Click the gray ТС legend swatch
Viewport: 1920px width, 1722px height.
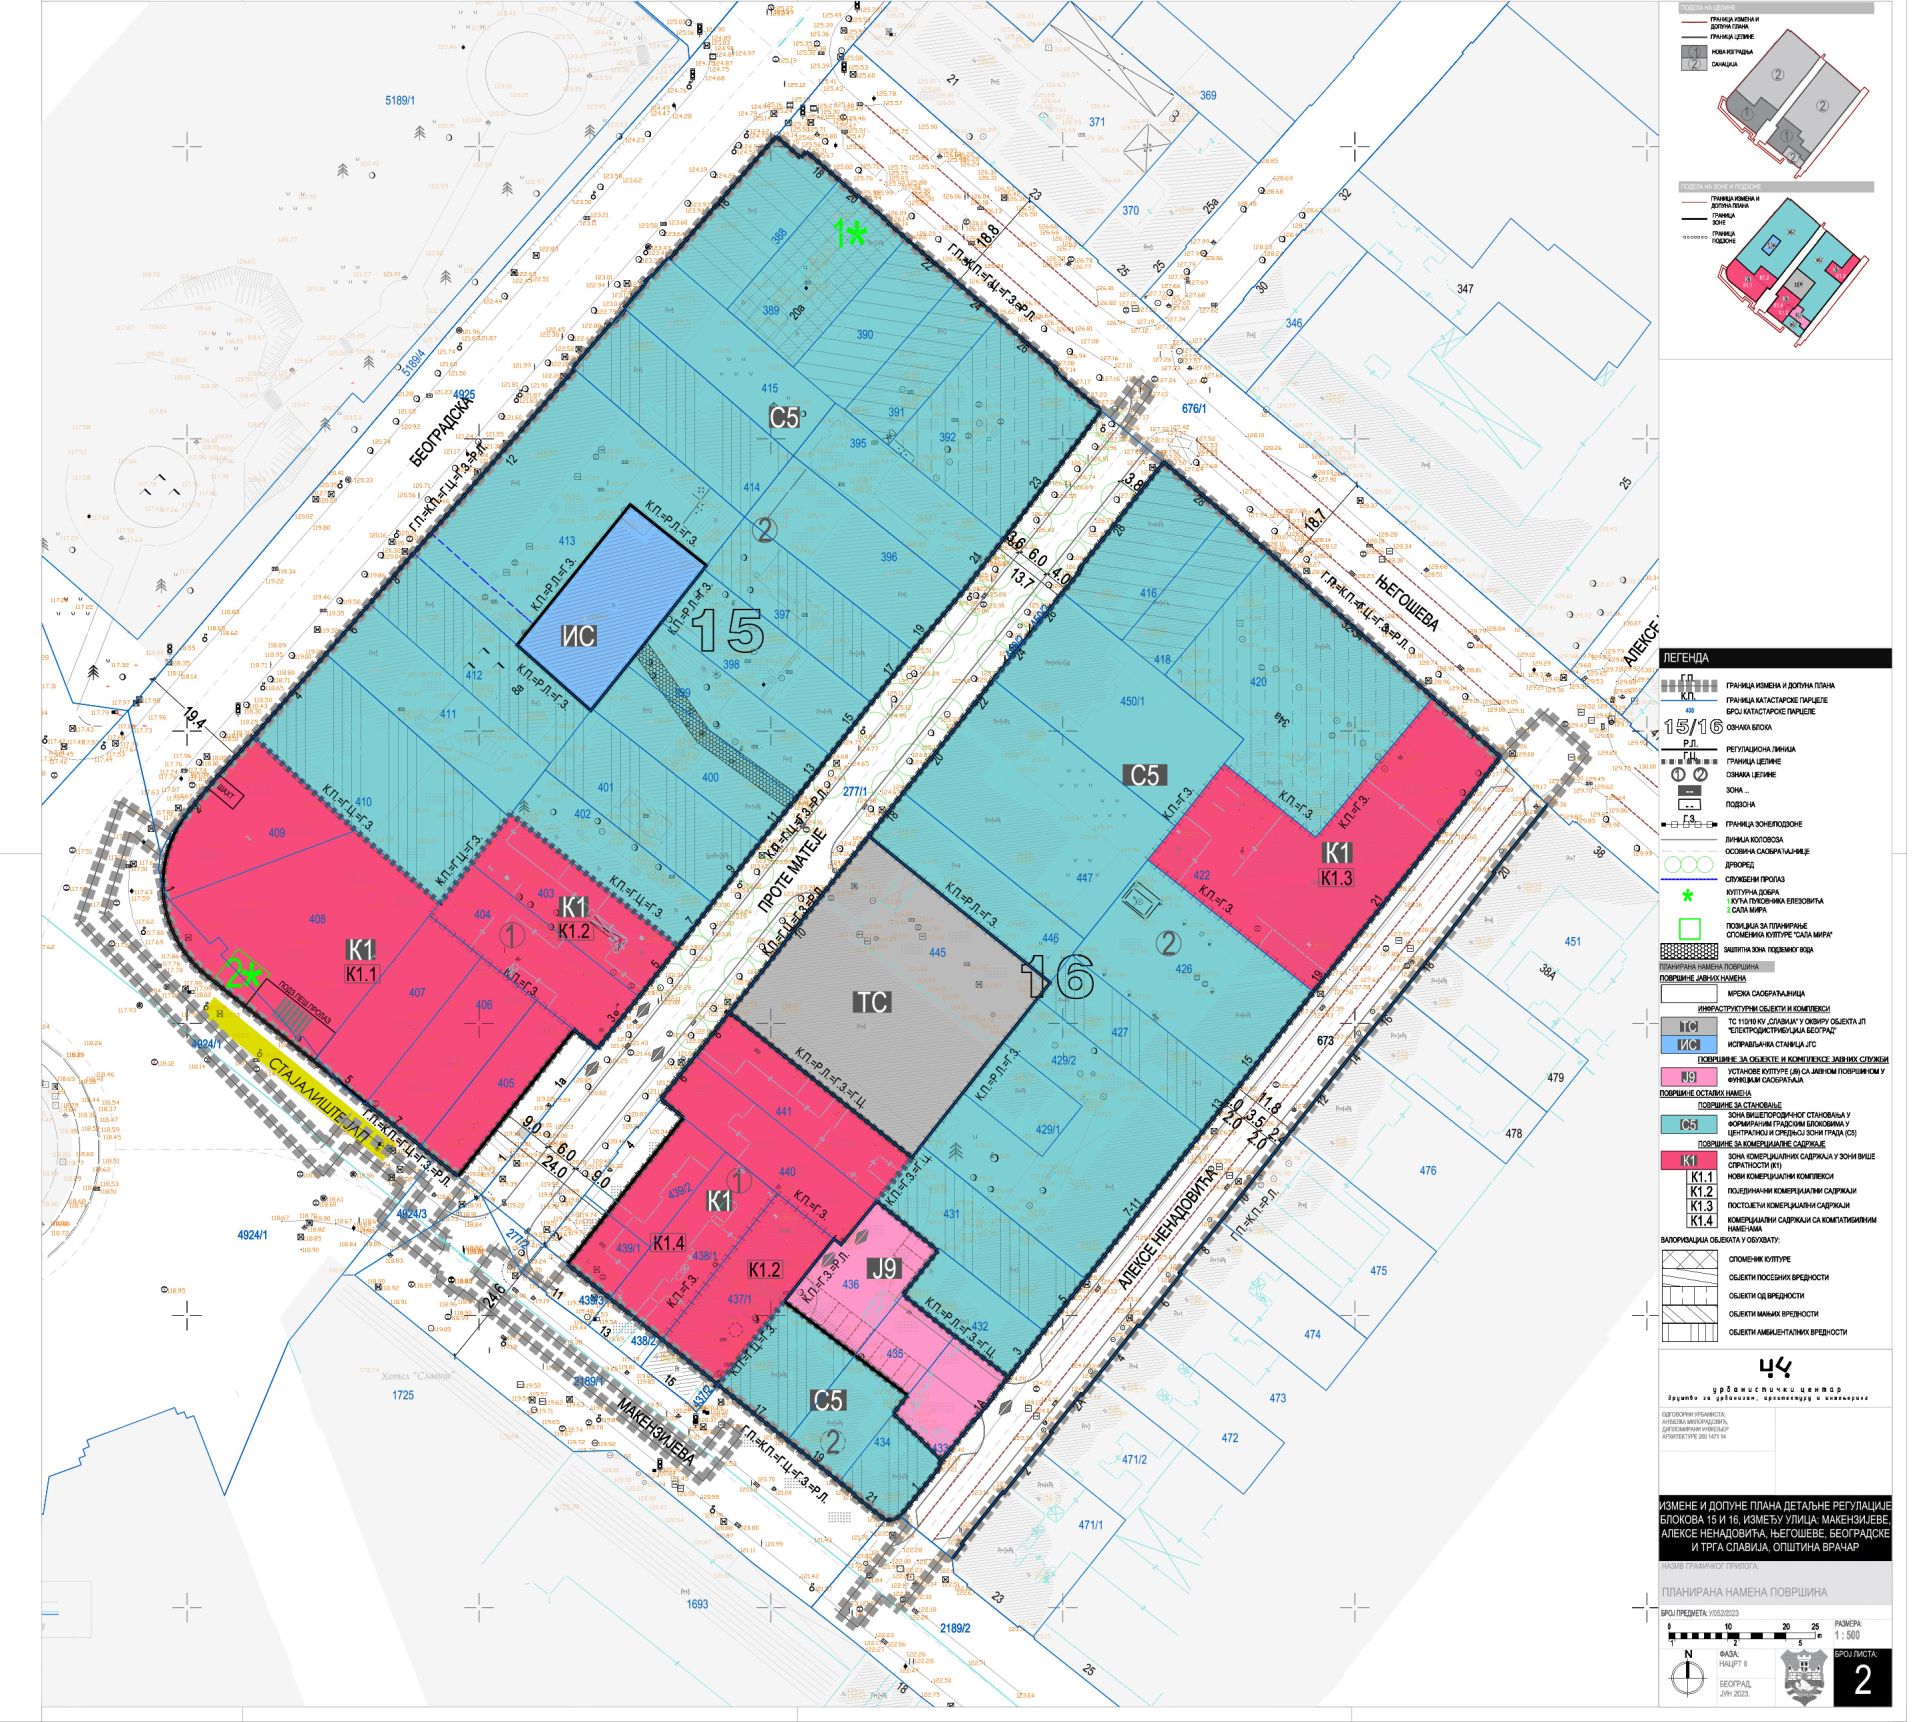point(1688,1026)
